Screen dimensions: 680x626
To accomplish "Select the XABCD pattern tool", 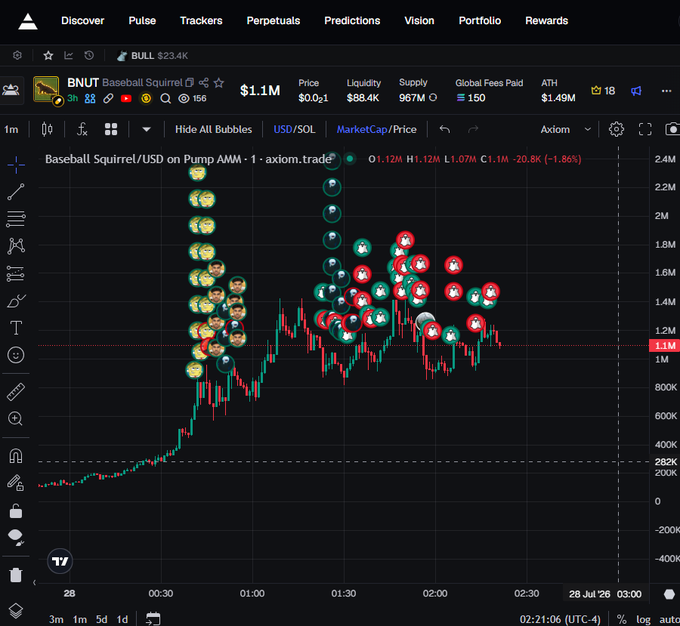I will click(x=16, y=246).
